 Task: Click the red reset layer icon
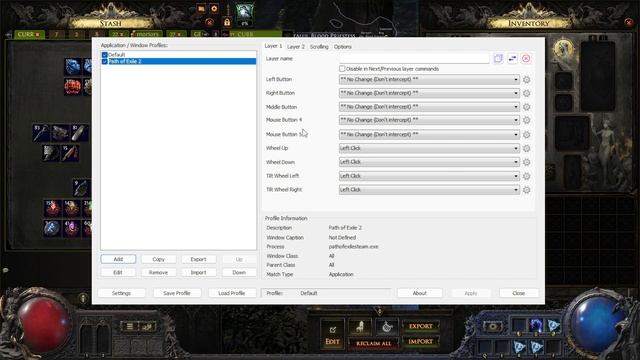(x=526, y=59)
